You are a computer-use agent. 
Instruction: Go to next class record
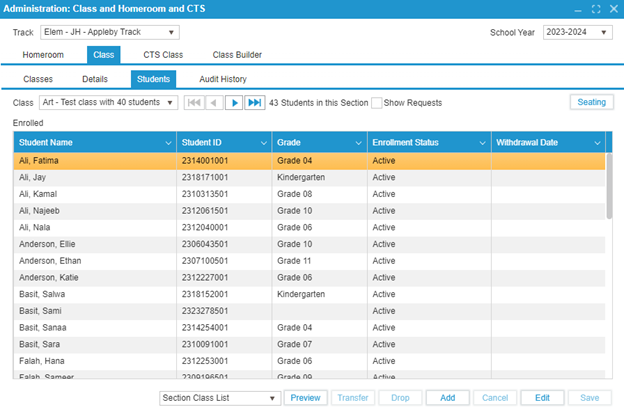(234, 102)
